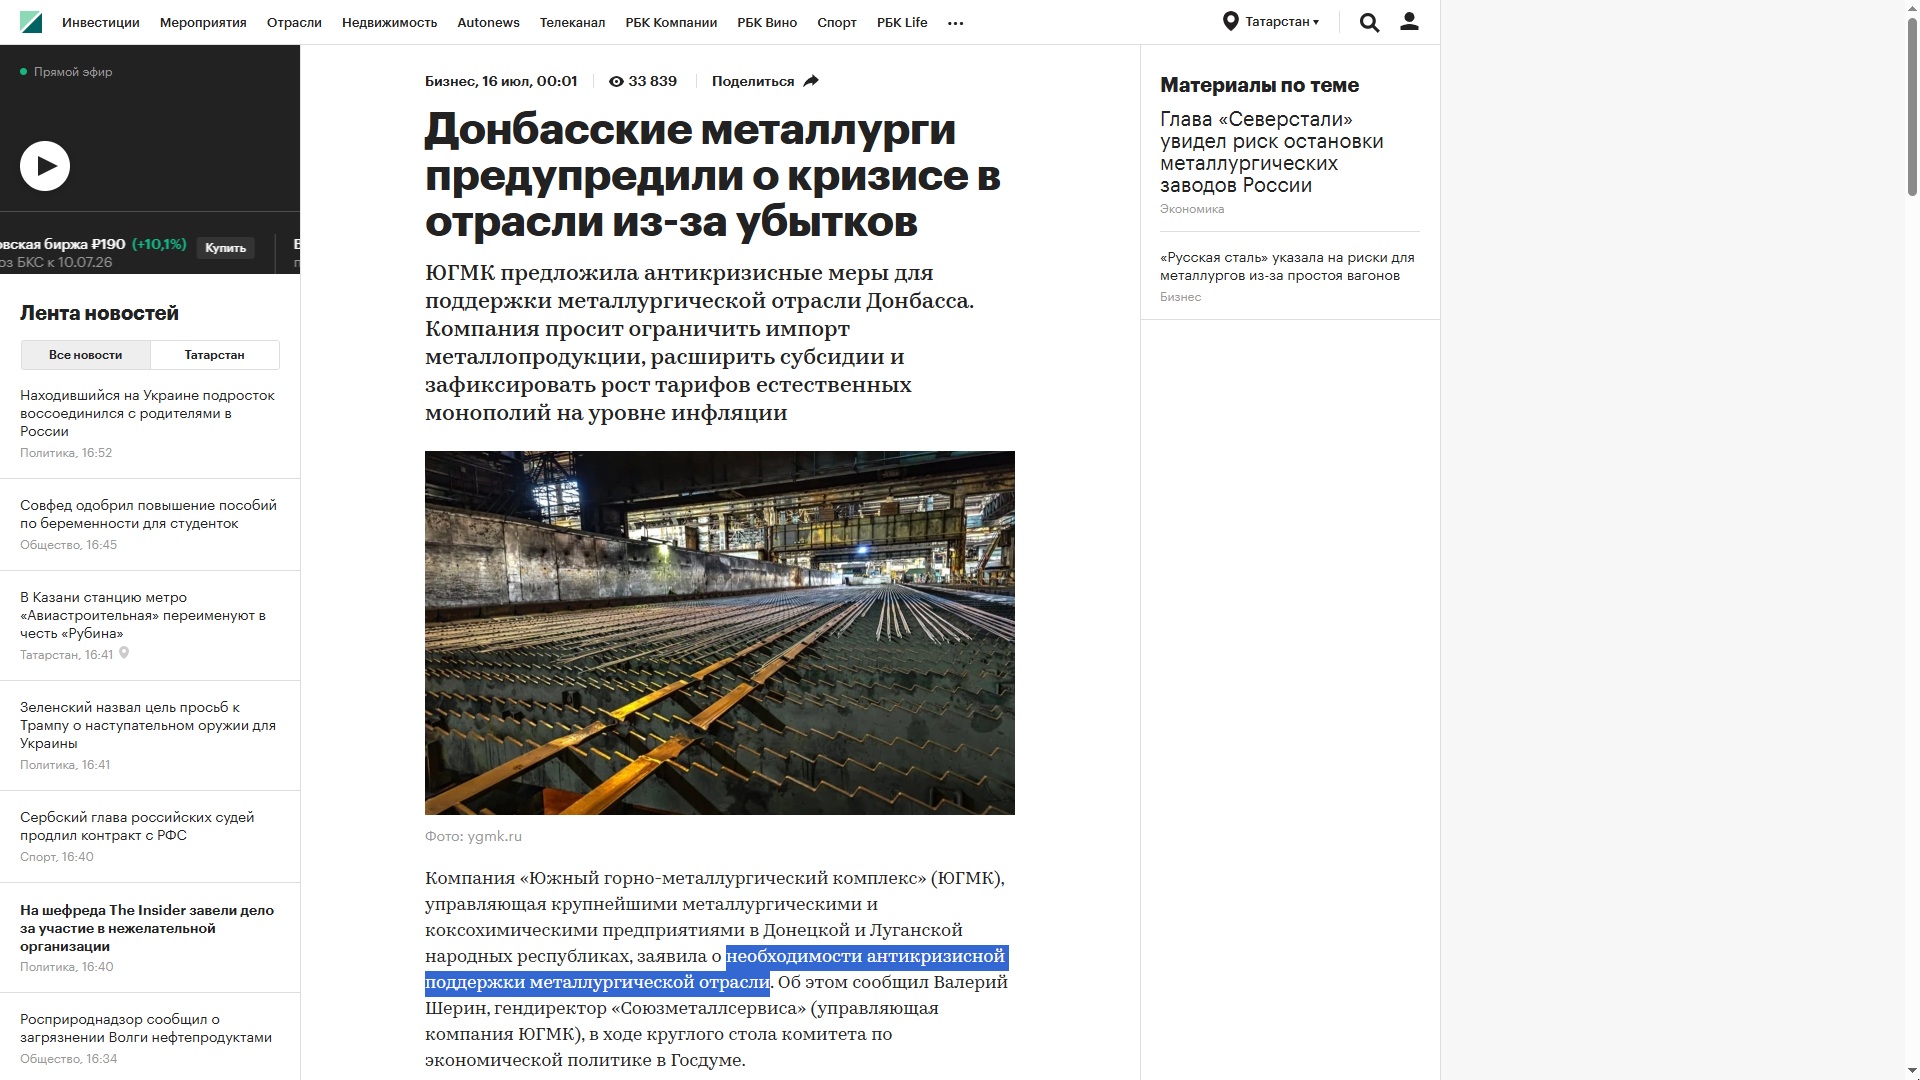Open The Insider chief editor case news
Screen dimensions: 1920x1080
pyautogui.click(x=147, y=928)
